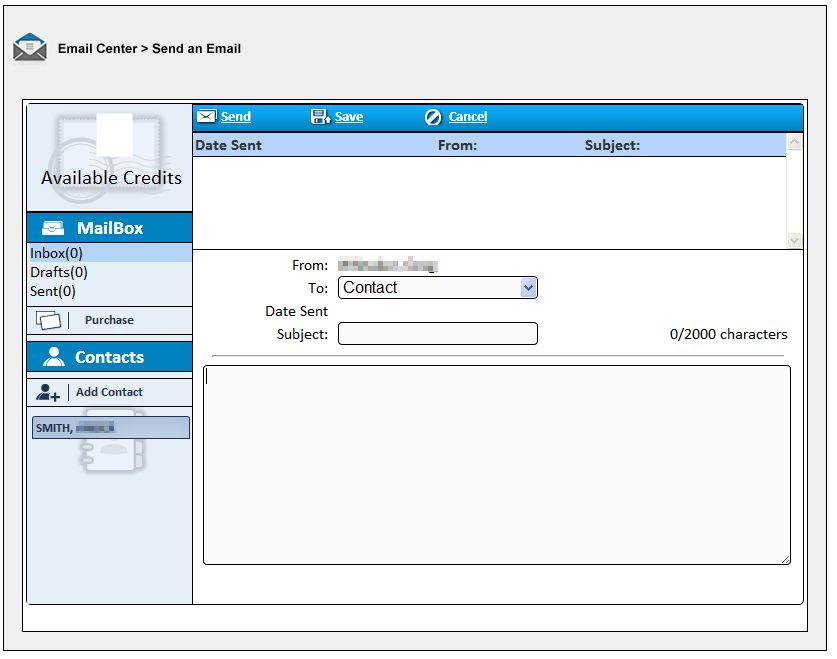
Task: Click the Save link
Action: point(349,116)
